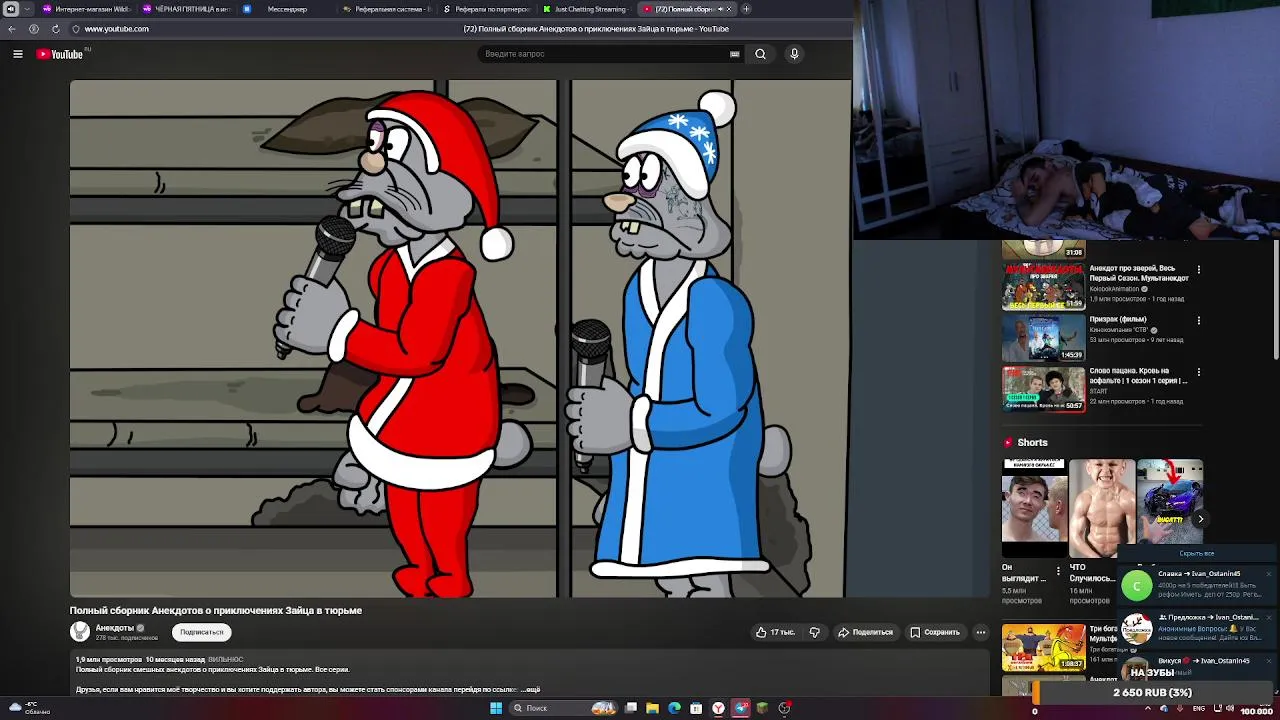Open File Explorer from the taskbar

[x=652, y=708]
